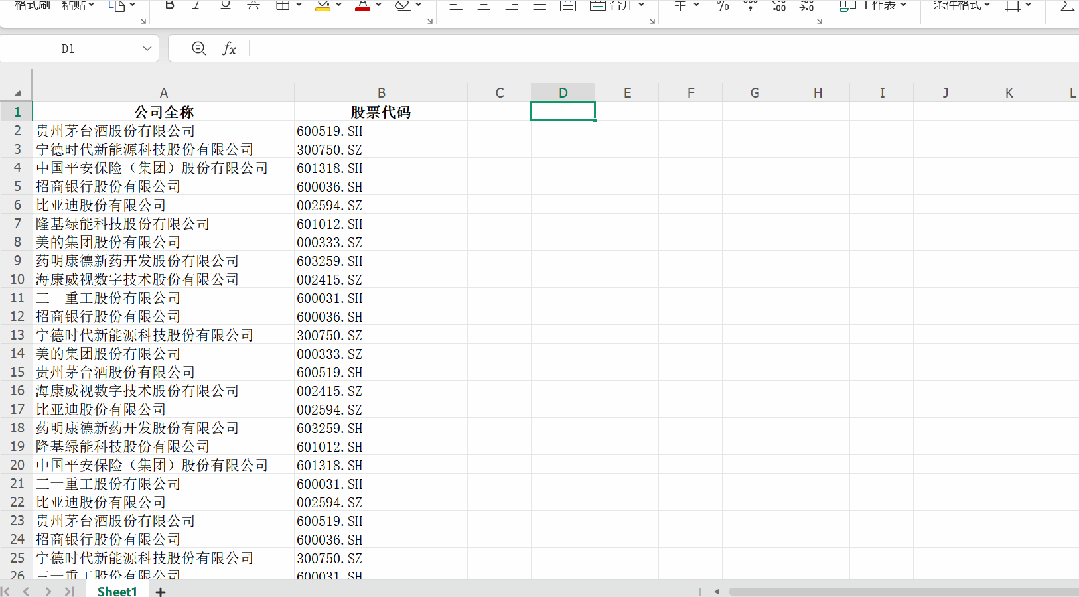Image resolution: width=1079 pixels, height=597 pixels.
Task: Select cell 300750.SZ in row 3
Action: tap(381, 149)
